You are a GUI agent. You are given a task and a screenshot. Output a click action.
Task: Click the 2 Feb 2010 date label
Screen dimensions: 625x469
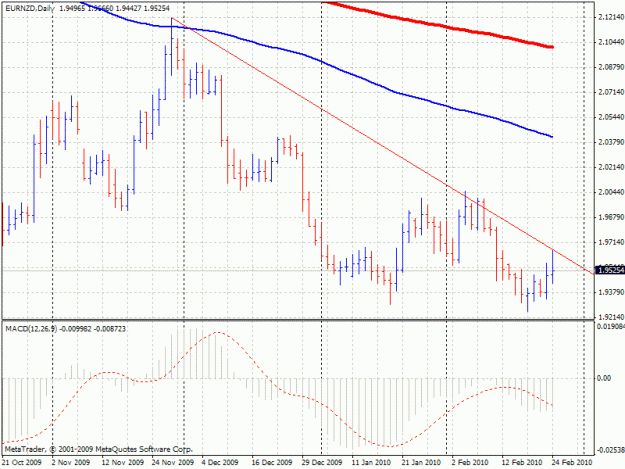470,462
